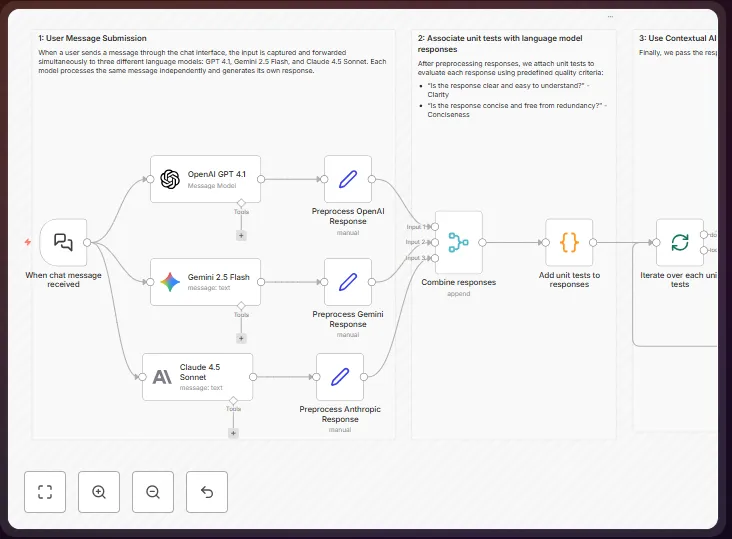Click the 'Add unit tests to responses' label
This screenshot has width=732, height=539.
(x=569, y=280)
